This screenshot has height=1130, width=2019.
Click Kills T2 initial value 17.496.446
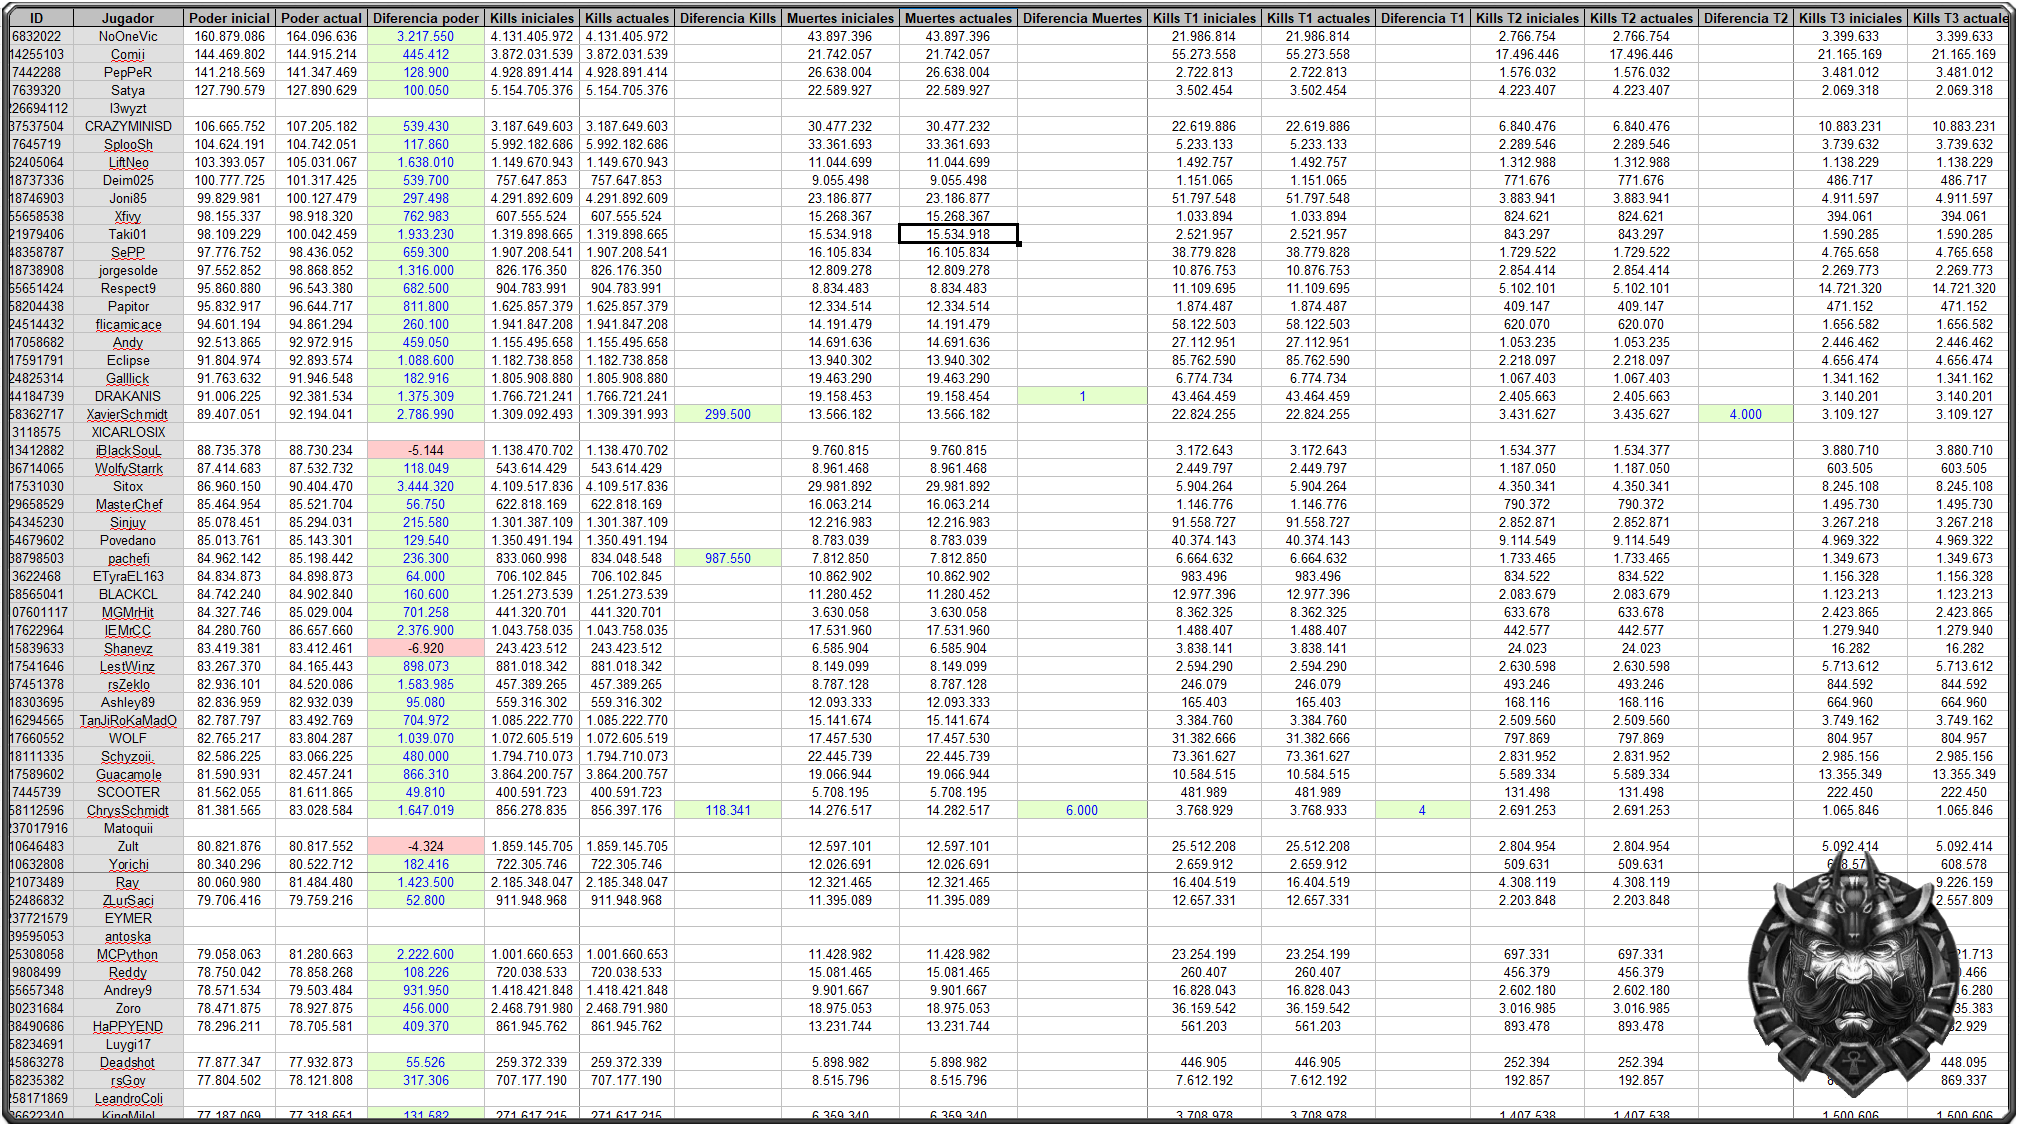(x=1527, y=54)
